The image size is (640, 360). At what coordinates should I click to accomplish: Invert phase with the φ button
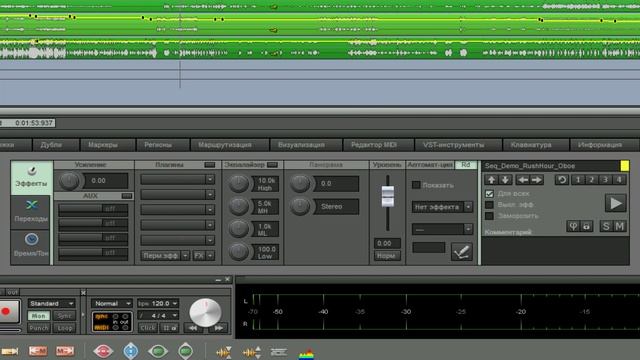click(x=573, y=226)
